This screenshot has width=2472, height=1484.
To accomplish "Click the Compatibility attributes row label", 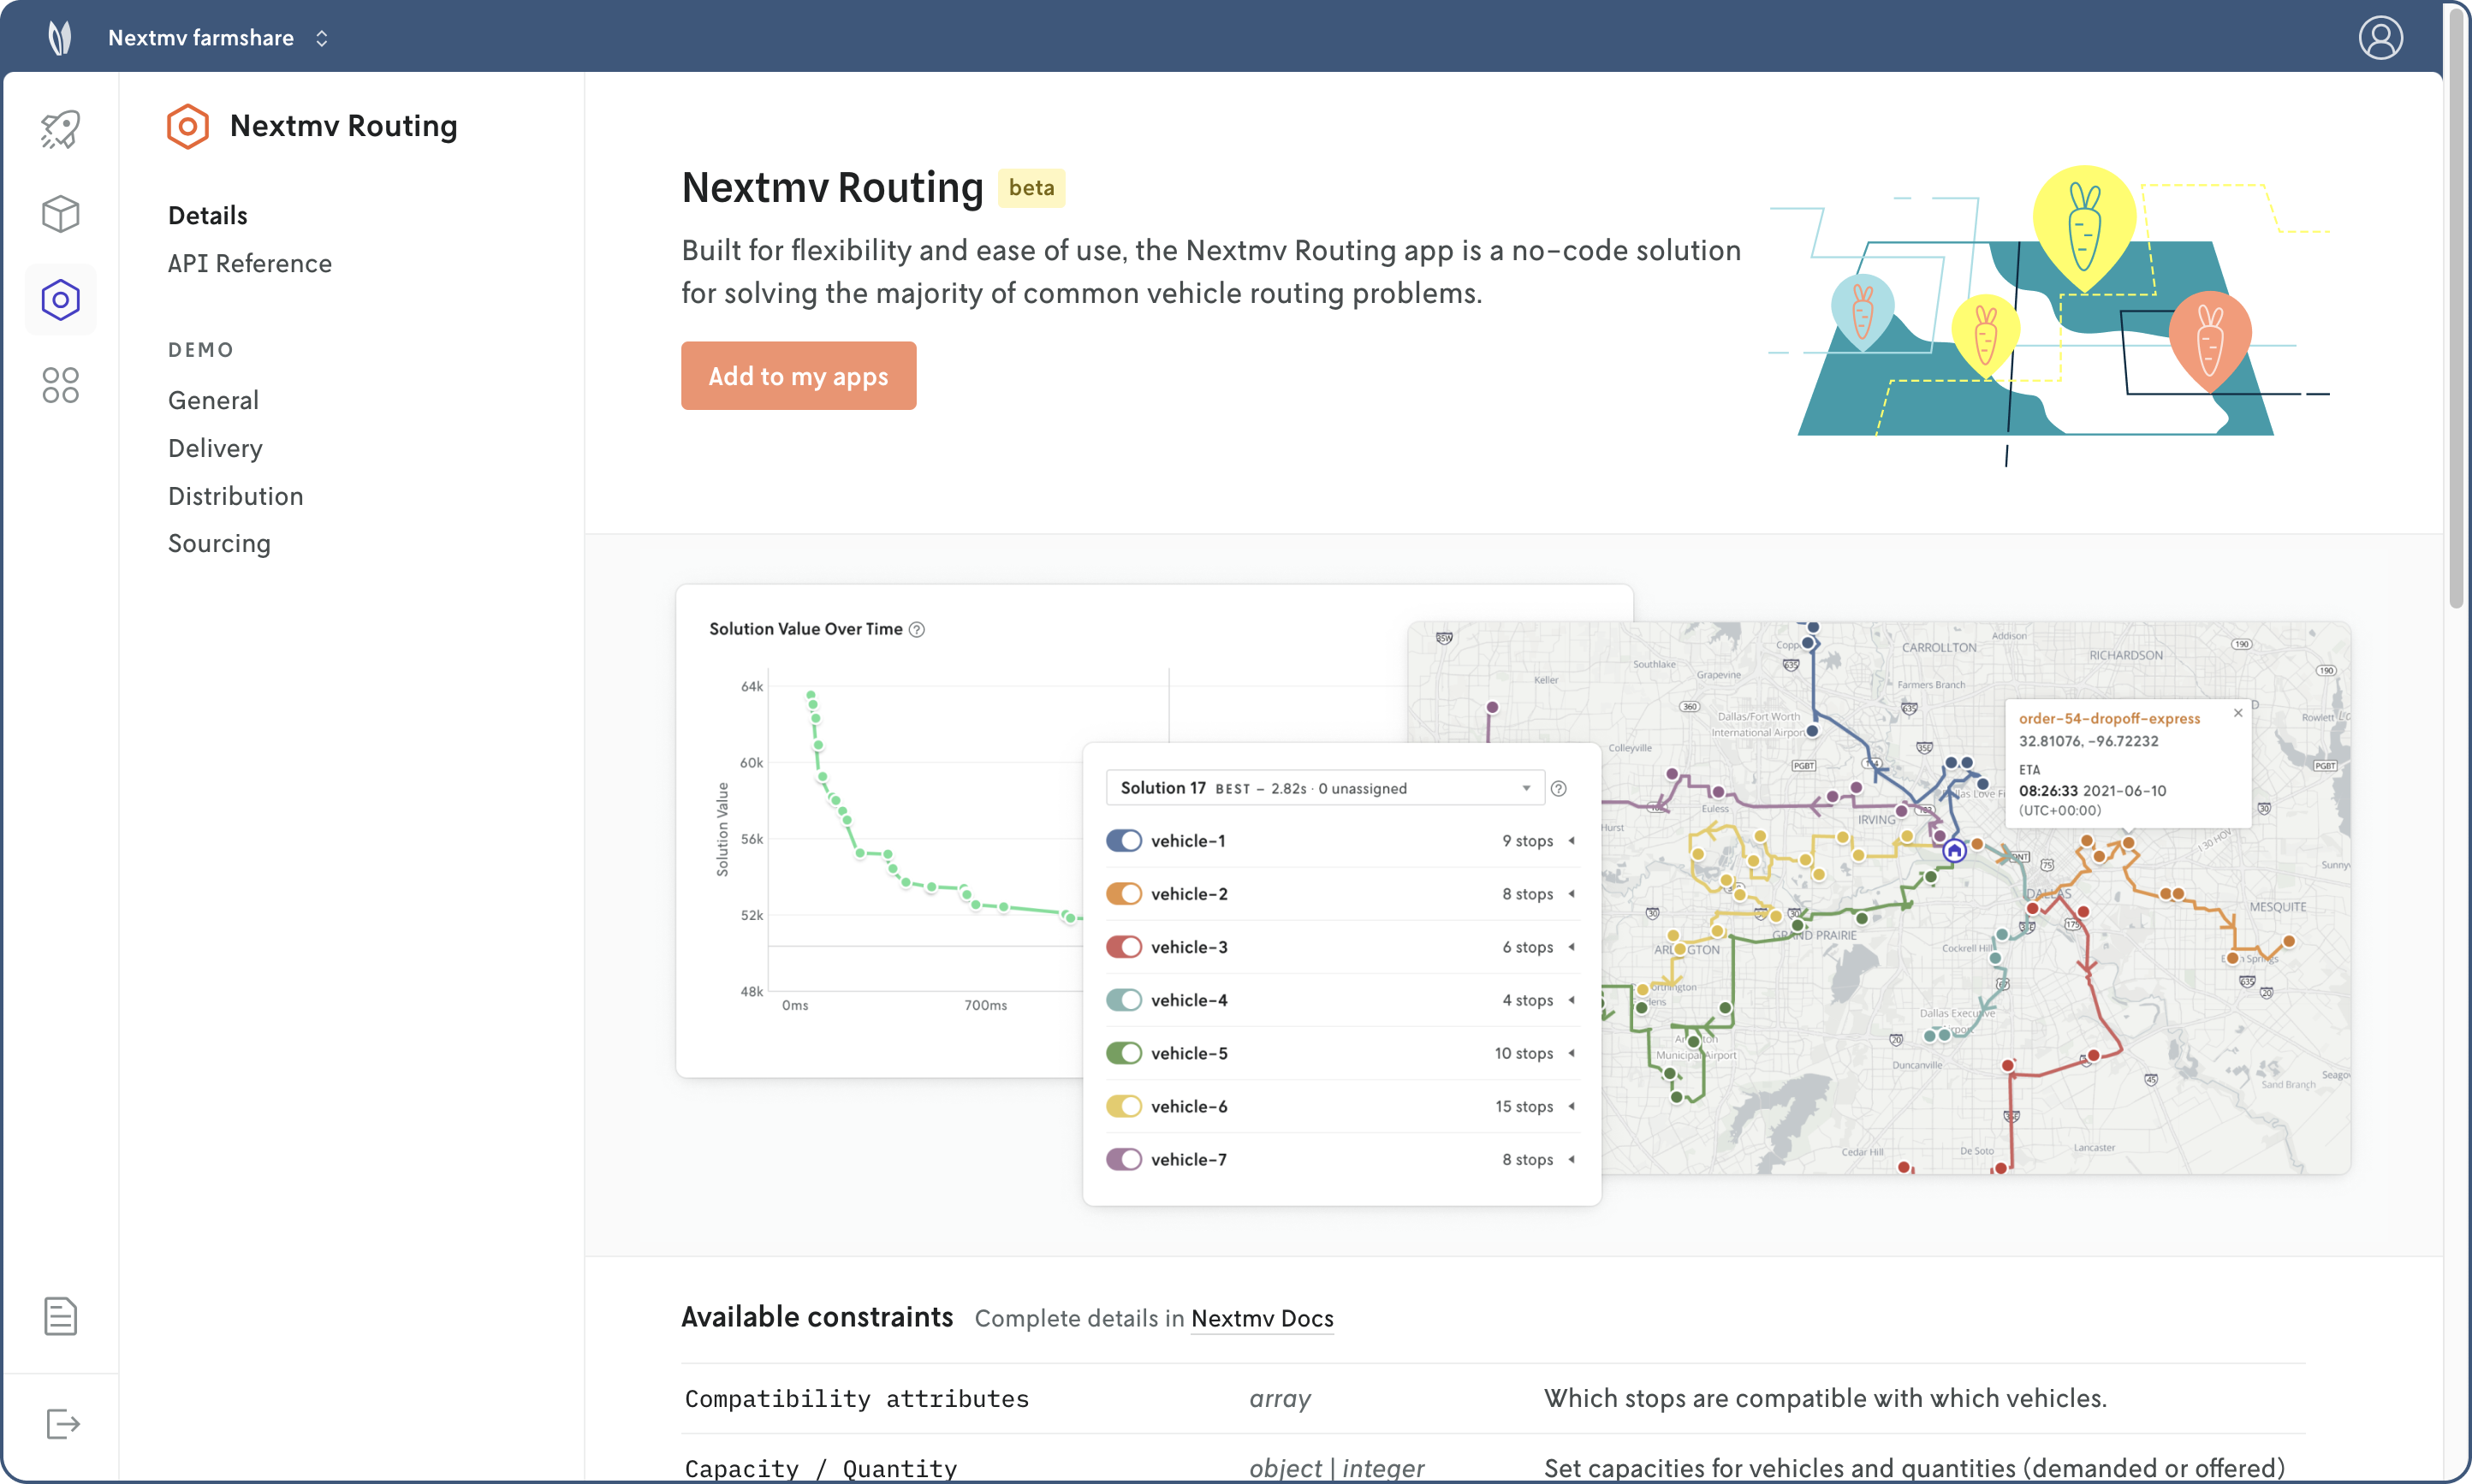I will click(856, 1398).
